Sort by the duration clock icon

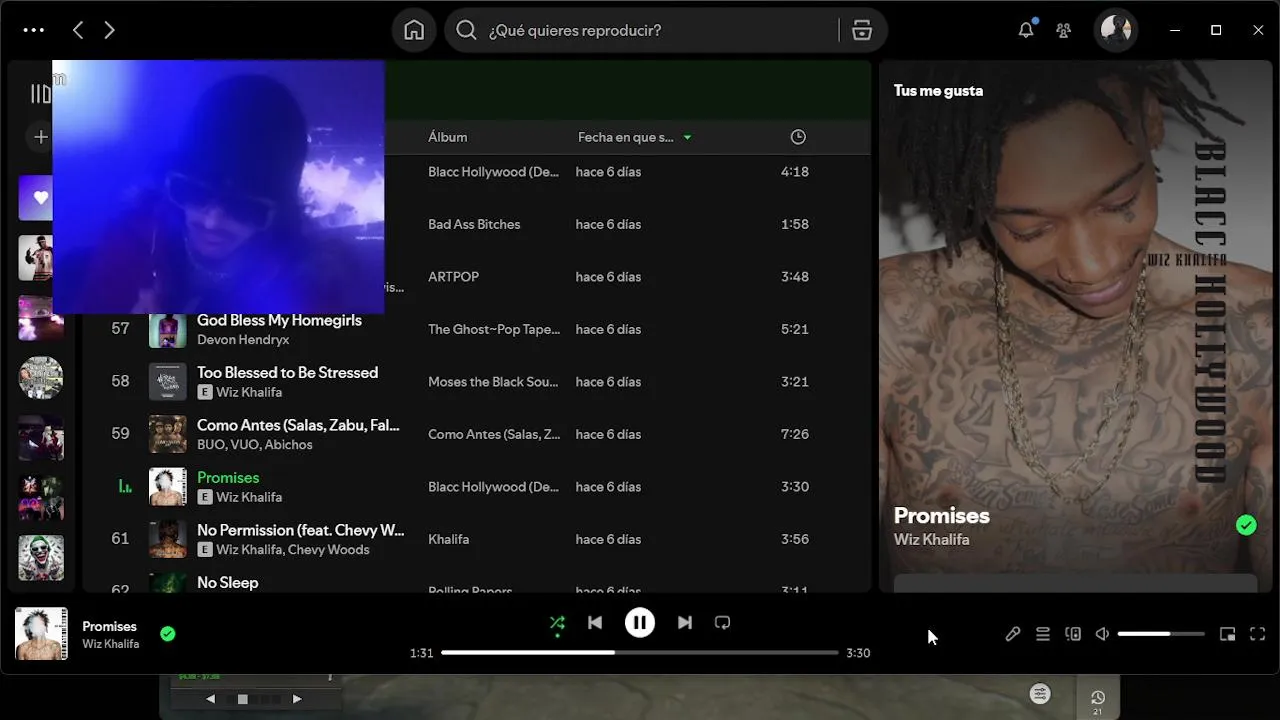pos(798,137)
